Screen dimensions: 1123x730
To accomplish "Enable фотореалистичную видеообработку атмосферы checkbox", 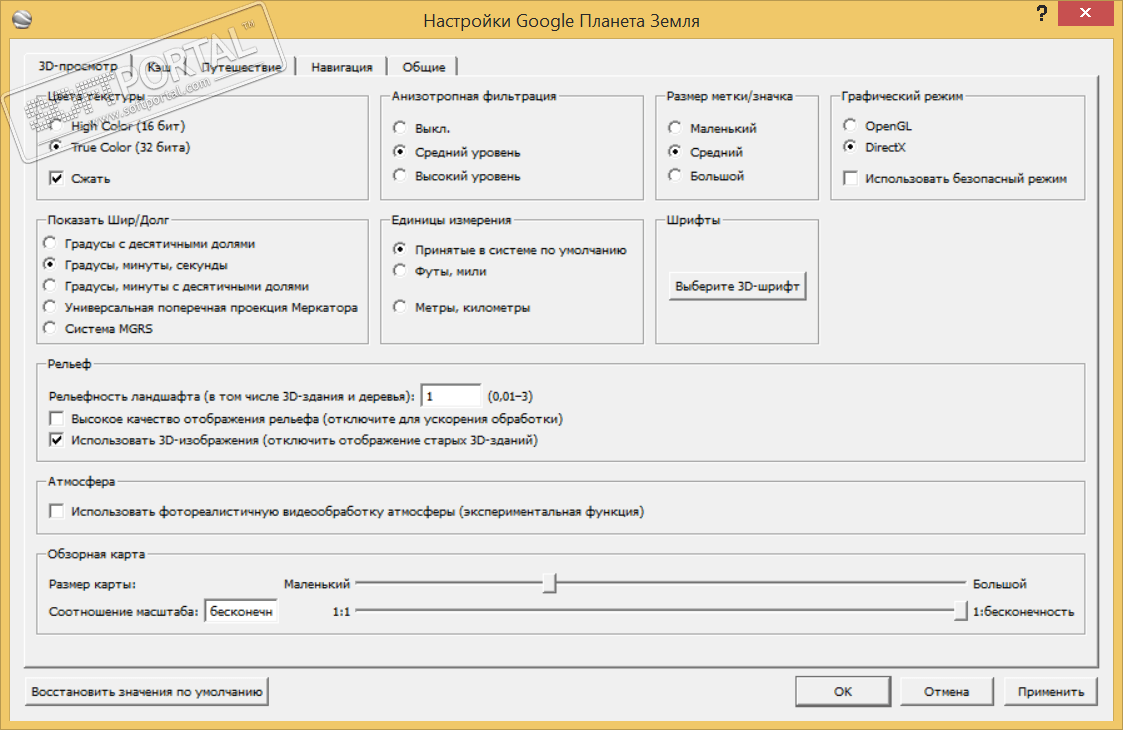I will click(347, 512).
